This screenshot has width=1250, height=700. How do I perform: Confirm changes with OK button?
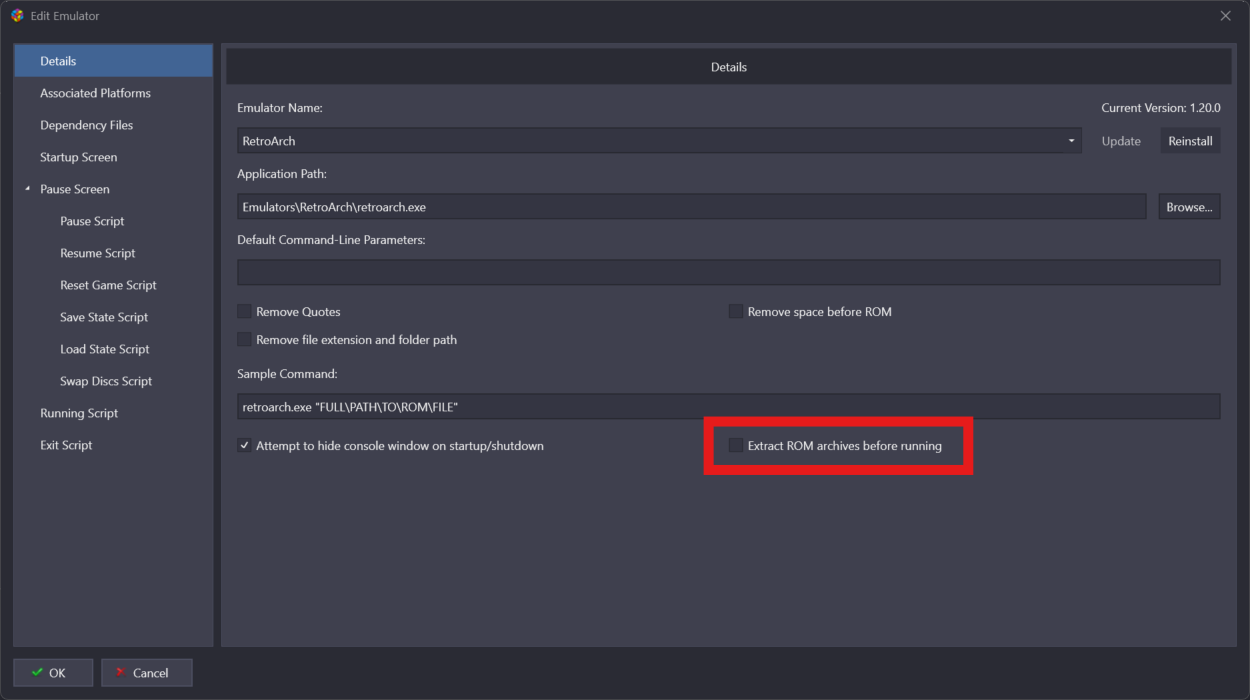(x=53, y=673)
